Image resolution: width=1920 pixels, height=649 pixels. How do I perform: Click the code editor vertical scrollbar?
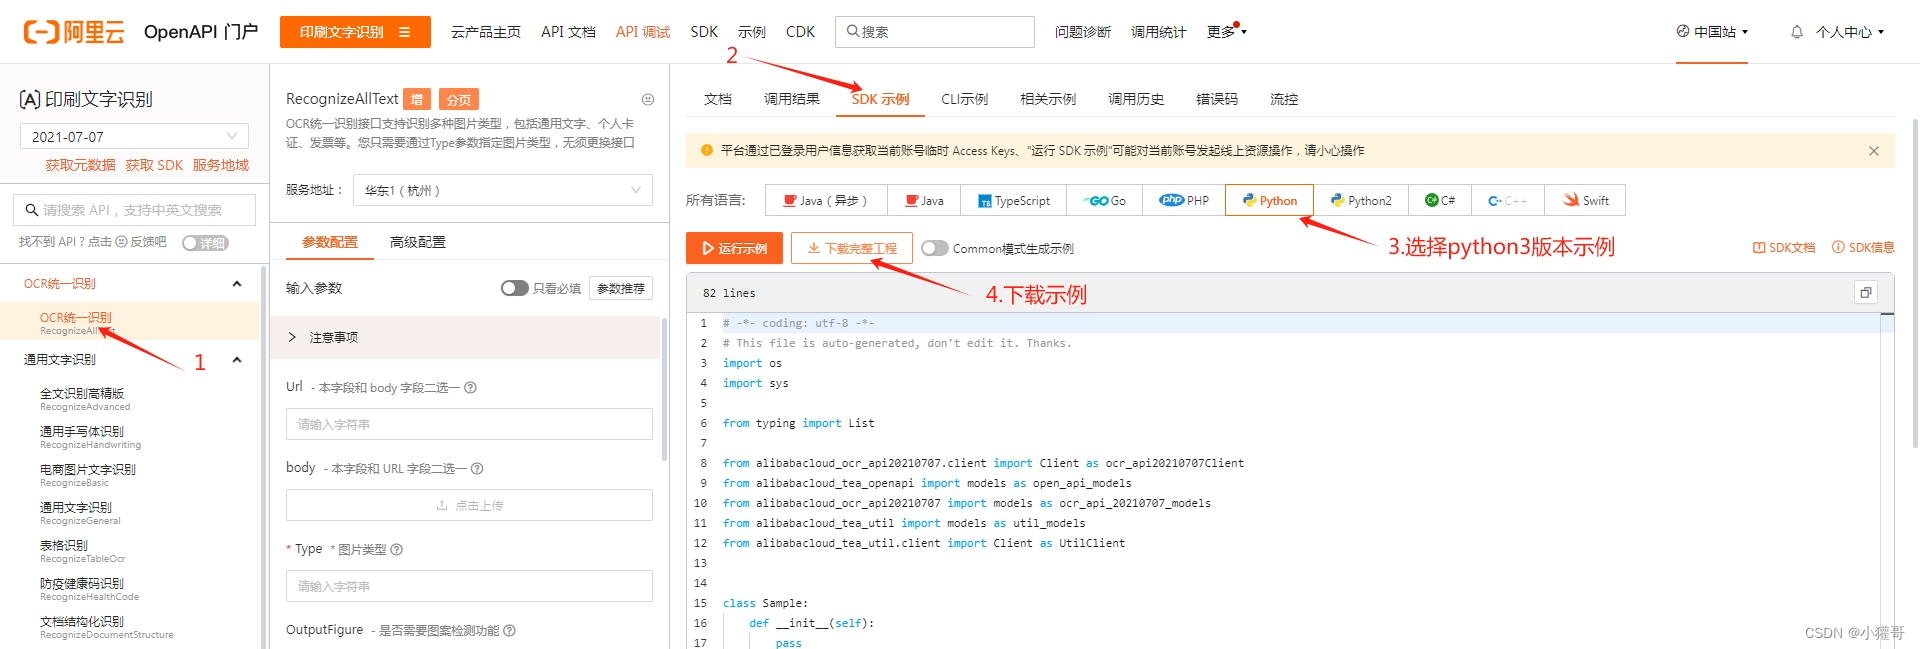point(1887,480)
